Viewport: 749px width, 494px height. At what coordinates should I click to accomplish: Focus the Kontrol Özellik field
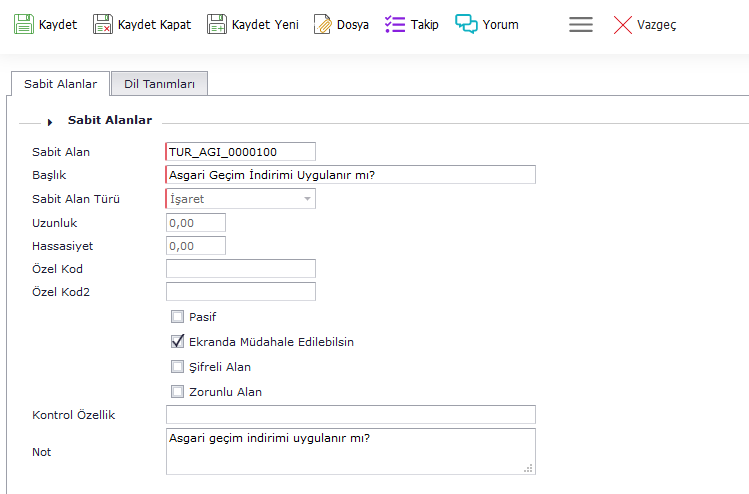point(350,414)
